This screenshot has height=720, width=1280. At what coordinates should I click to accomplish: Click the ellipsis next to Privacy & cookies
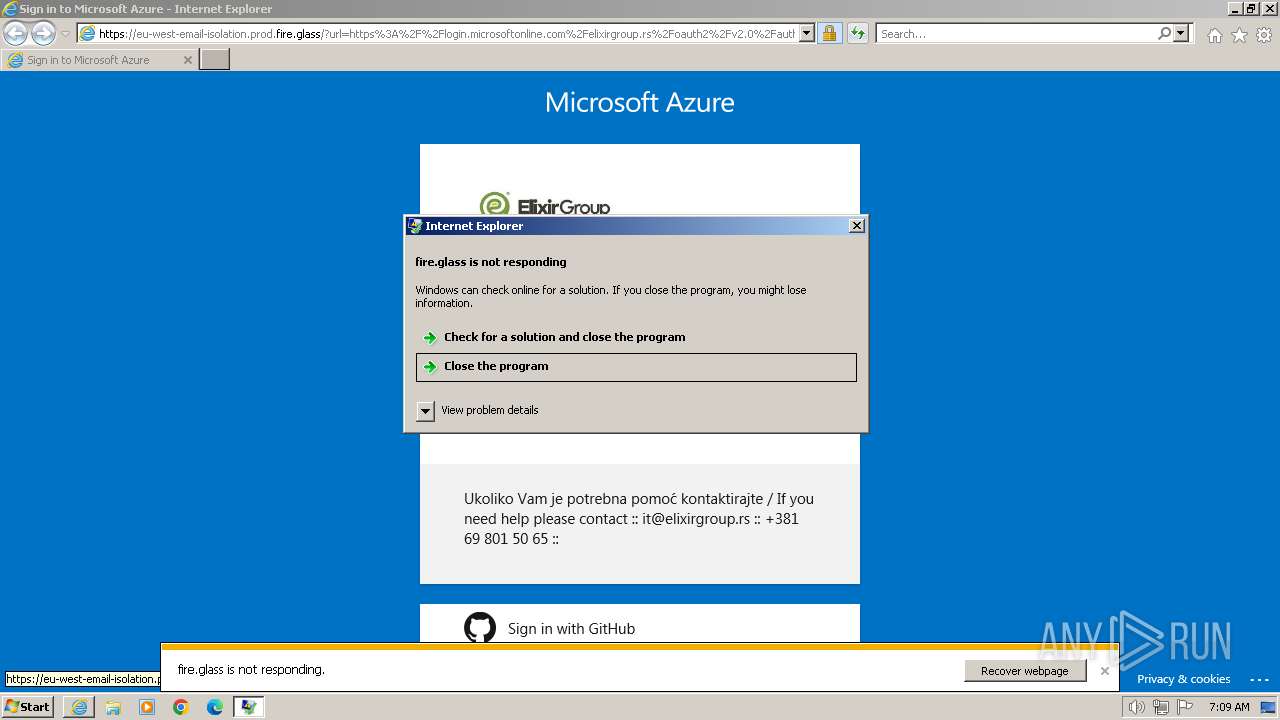click(1259, 679)
